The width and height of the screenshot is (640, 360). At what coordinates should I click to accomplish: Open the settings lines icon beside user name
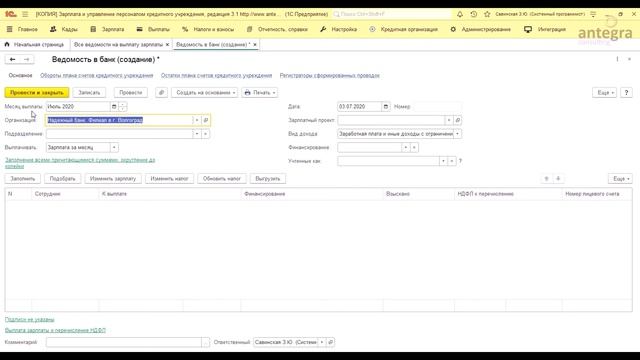(x=593, y=14)
